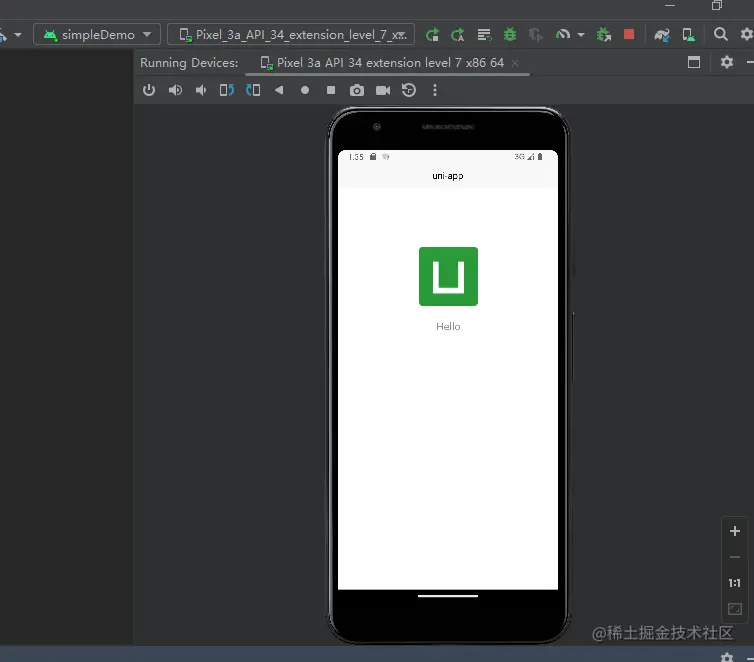Image resolution: width=754 pixels, height=662 pixels.
Task: Apply changes and restart activity
Action: coord(458,35)
